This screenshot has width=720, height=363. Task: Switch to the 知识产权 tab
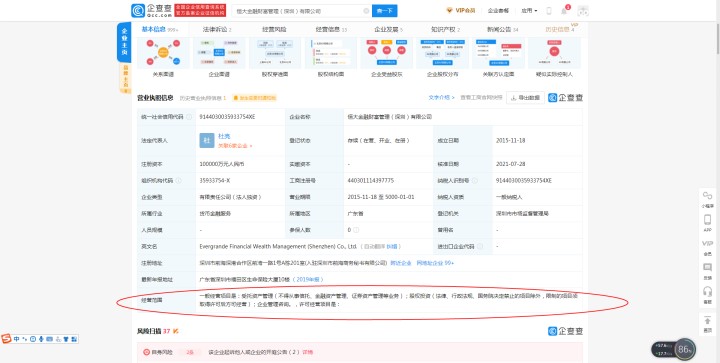coord(445,29)
